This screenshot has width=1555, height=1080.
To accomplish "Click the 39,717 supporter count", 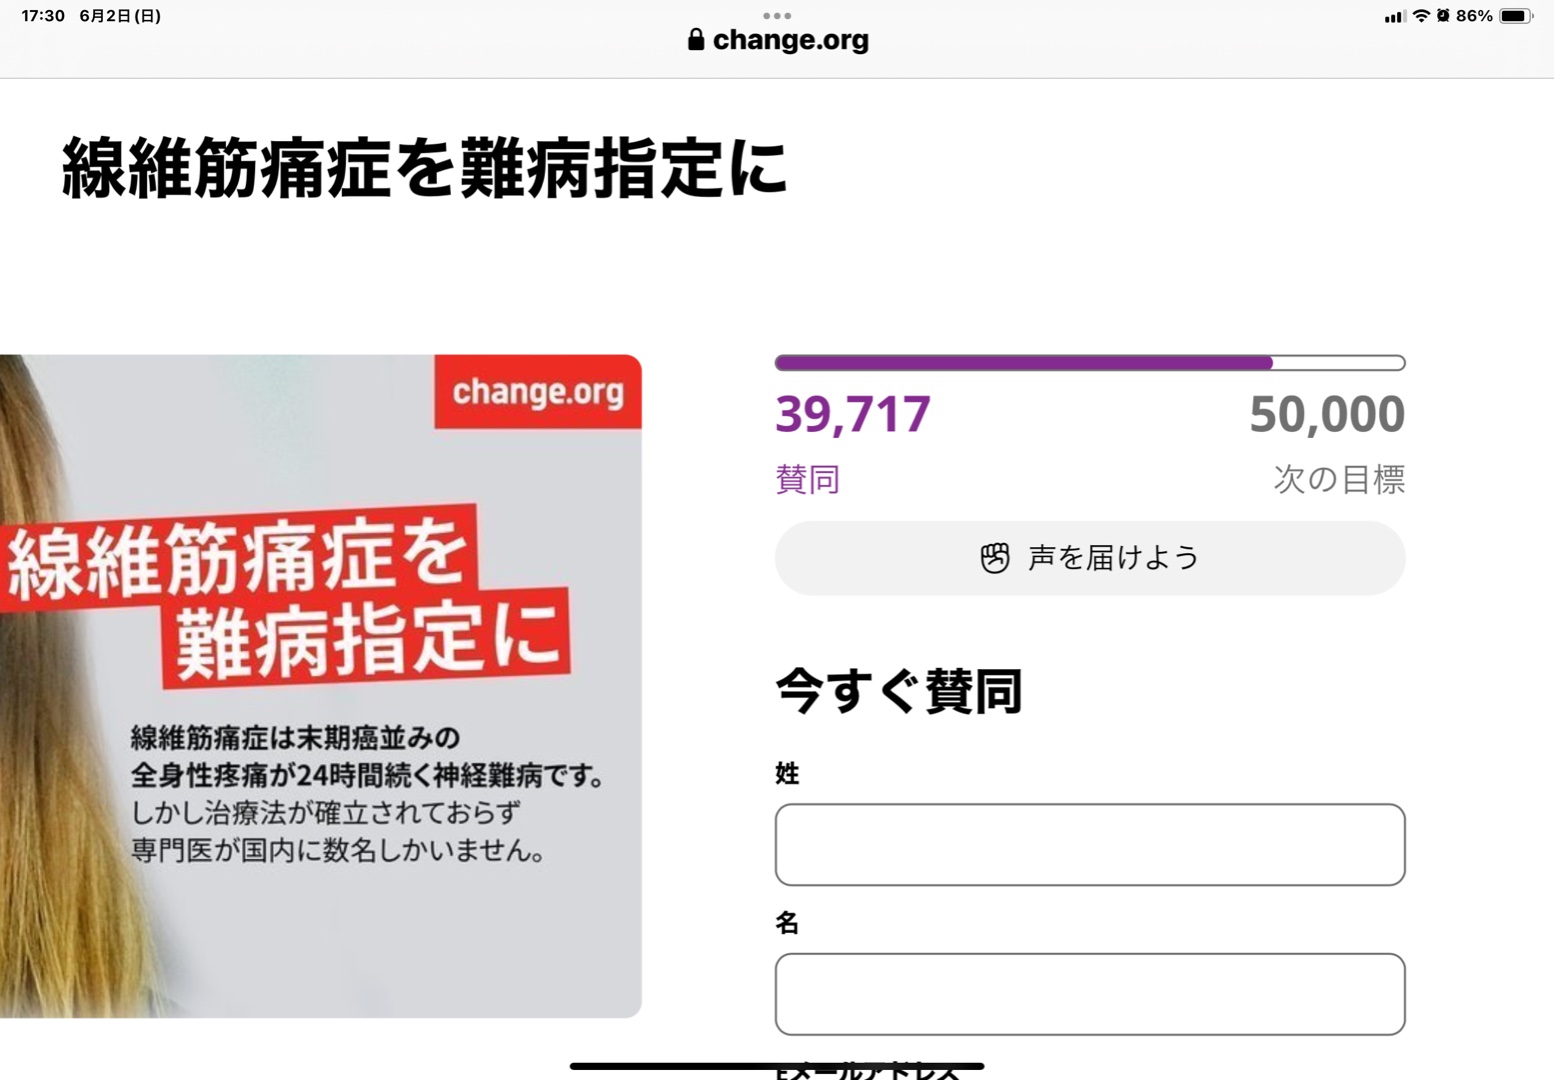I will coord(853,414).
